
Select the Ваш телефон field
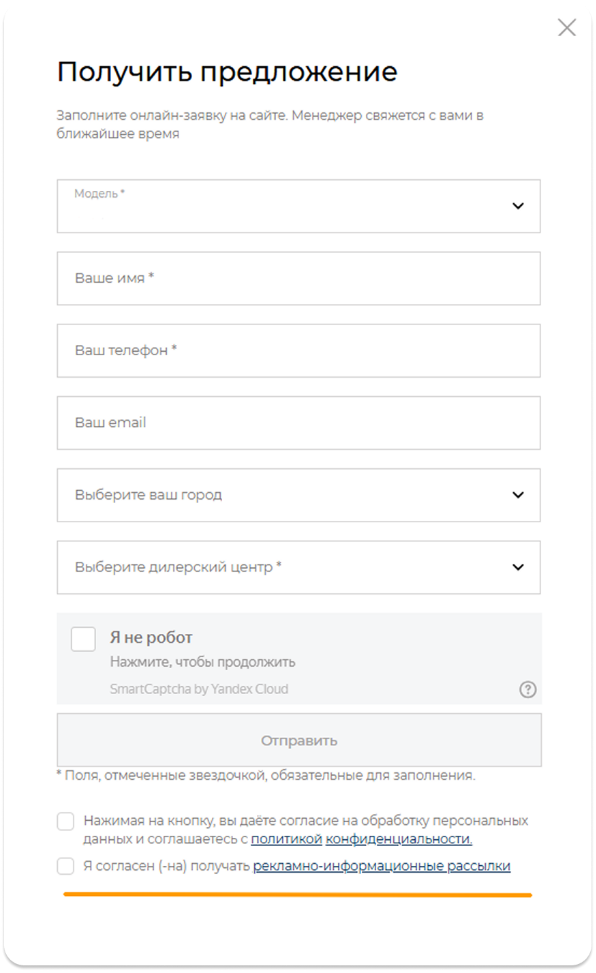click(x=299, y=351)
